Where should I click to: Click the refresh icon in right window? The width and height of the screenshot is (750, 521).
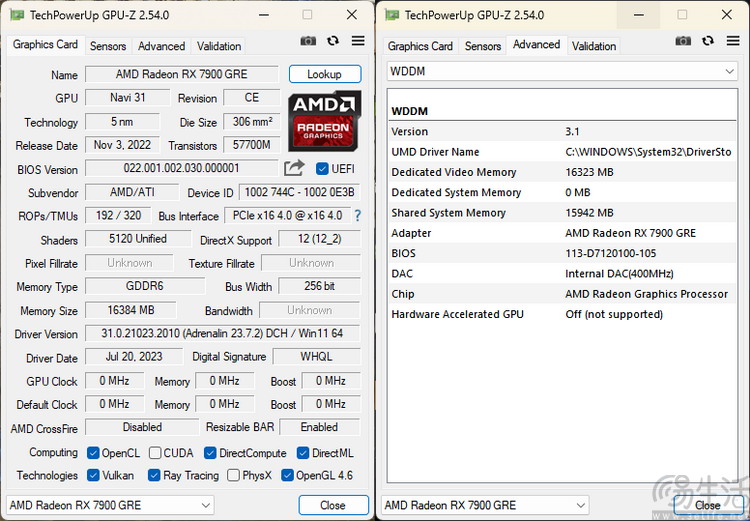[x=708, y=42]
